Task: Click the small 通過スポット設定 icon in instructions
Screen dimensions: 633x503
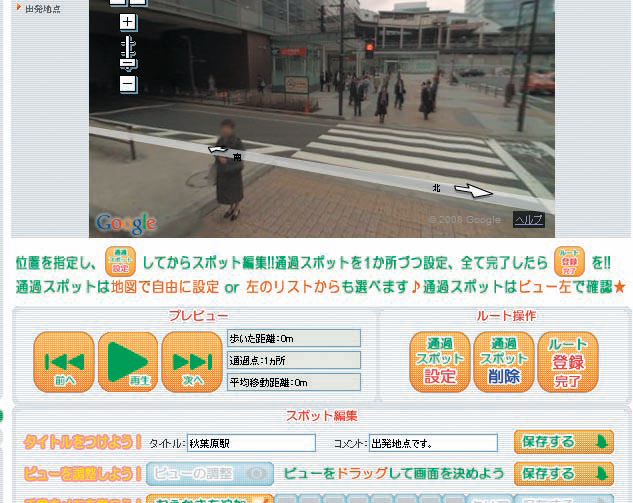Action: 120,262
